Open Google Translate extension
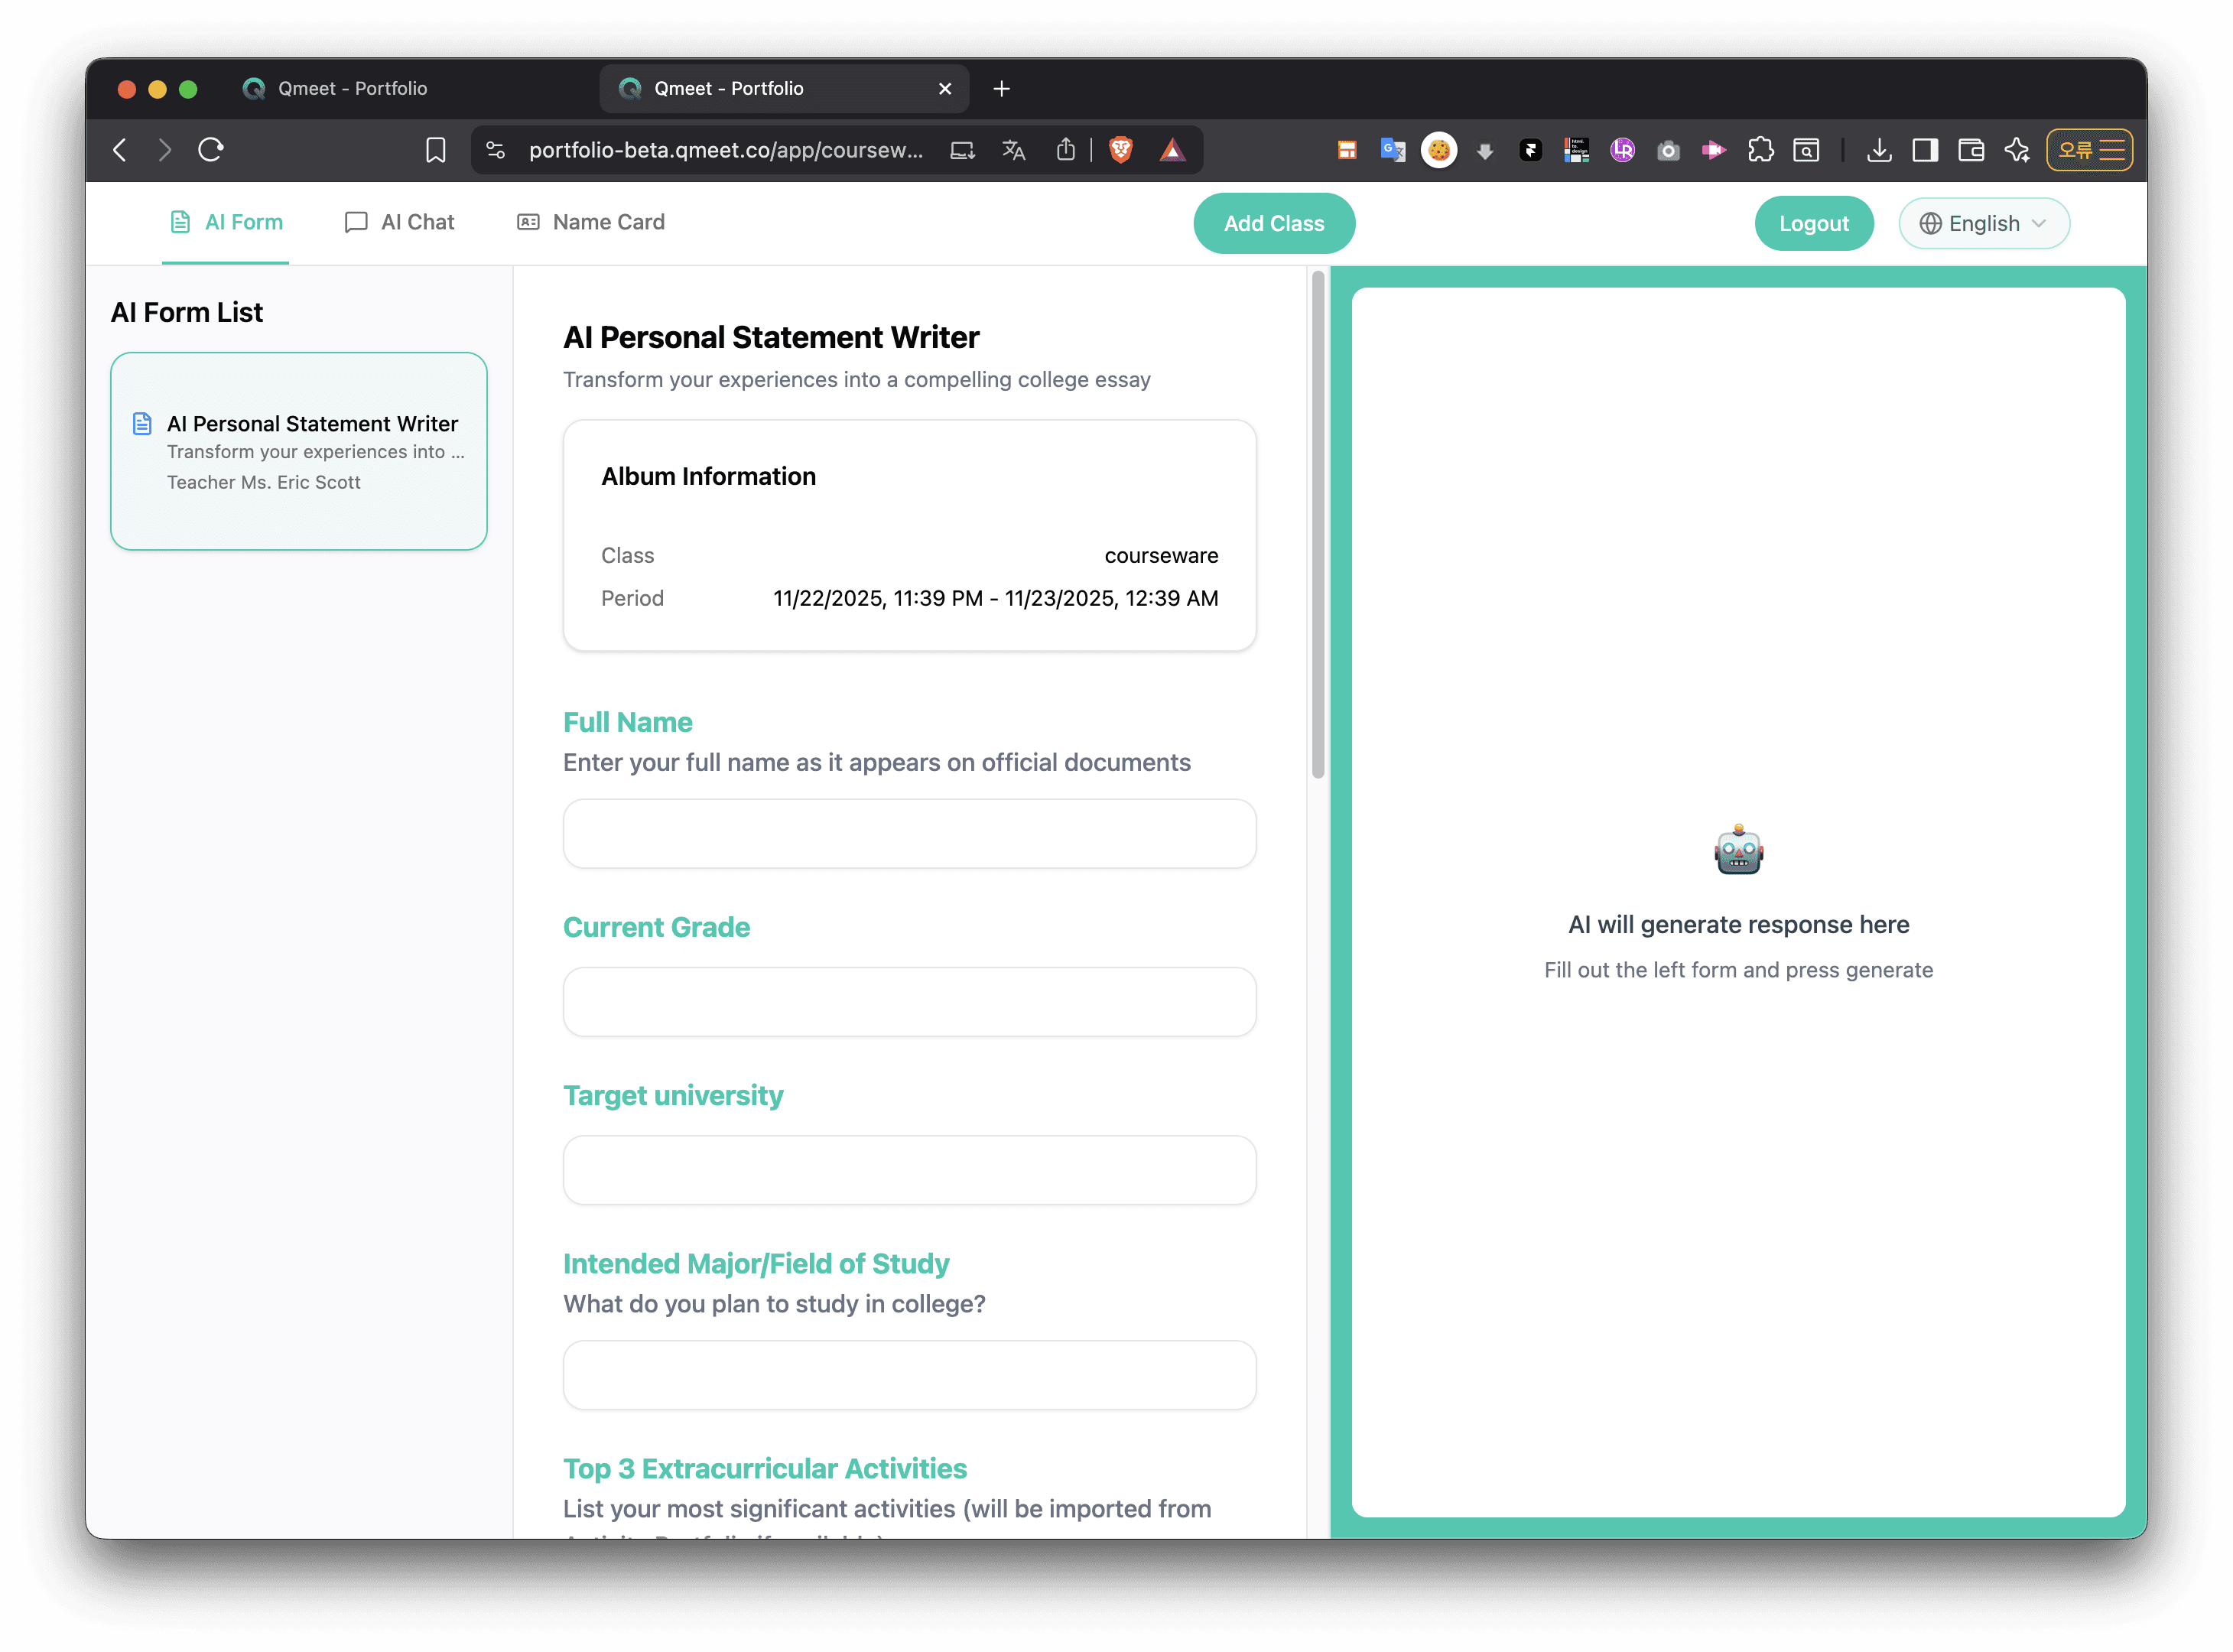 [1392, 150]
